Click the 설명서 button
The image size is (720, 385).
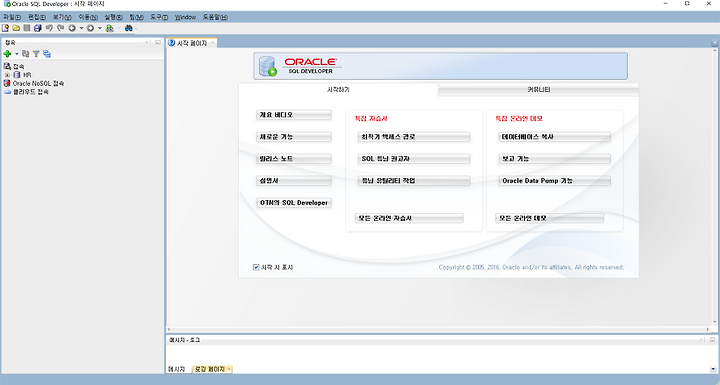[294, 181]
